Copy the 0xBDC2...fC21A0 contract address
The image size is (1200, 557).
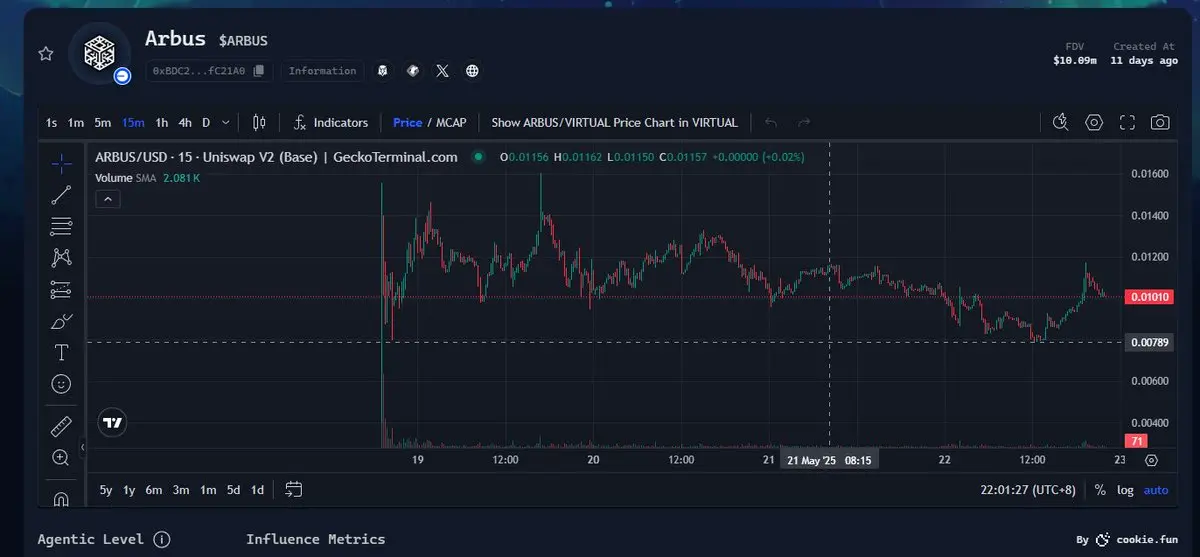(259, 71)
